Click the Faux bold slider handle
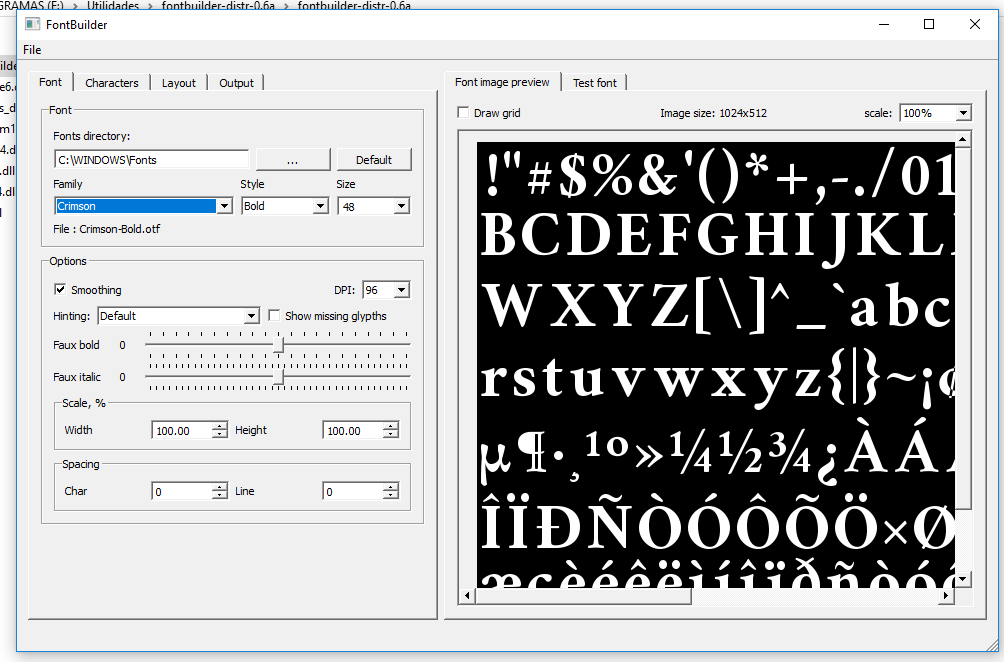Image resolution: width=1004 pixels, height=662 pixels. [279, 345]
